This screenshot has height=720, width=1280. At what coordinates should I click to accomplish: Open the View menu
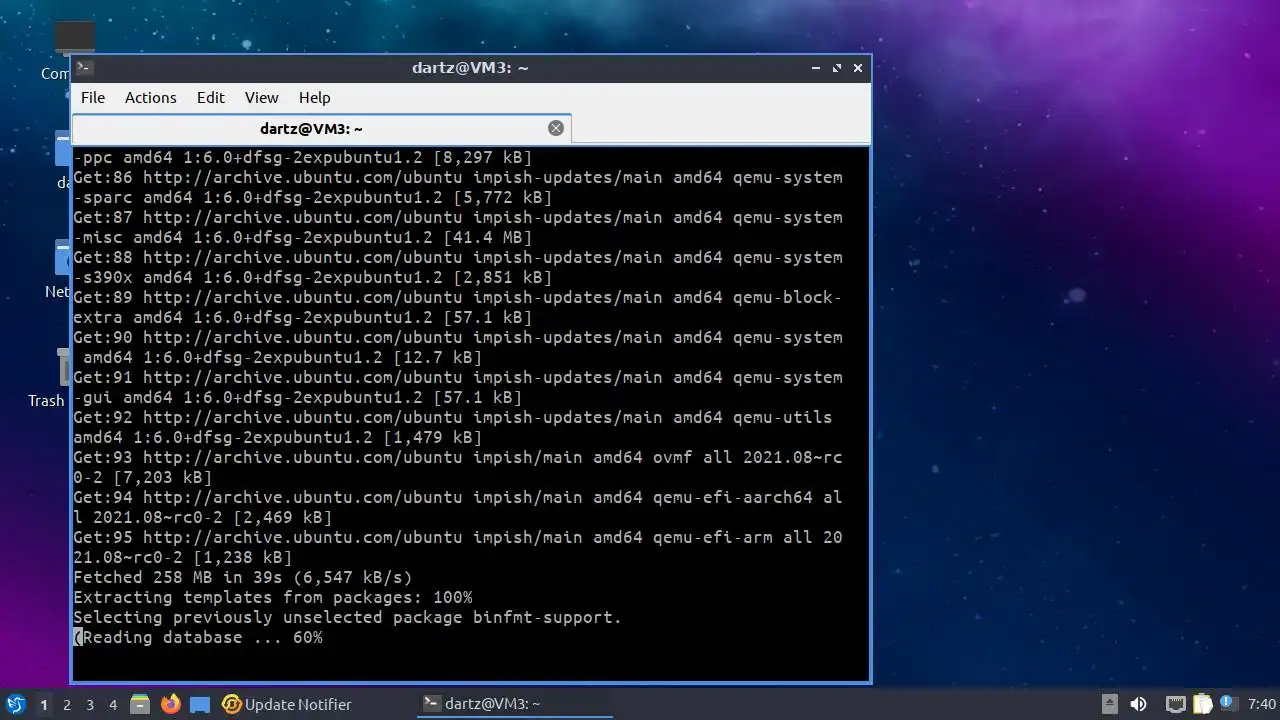tap(262, 97)
